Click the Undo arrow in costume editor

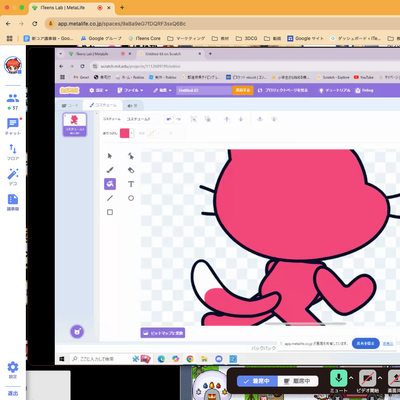coord(169,119)
